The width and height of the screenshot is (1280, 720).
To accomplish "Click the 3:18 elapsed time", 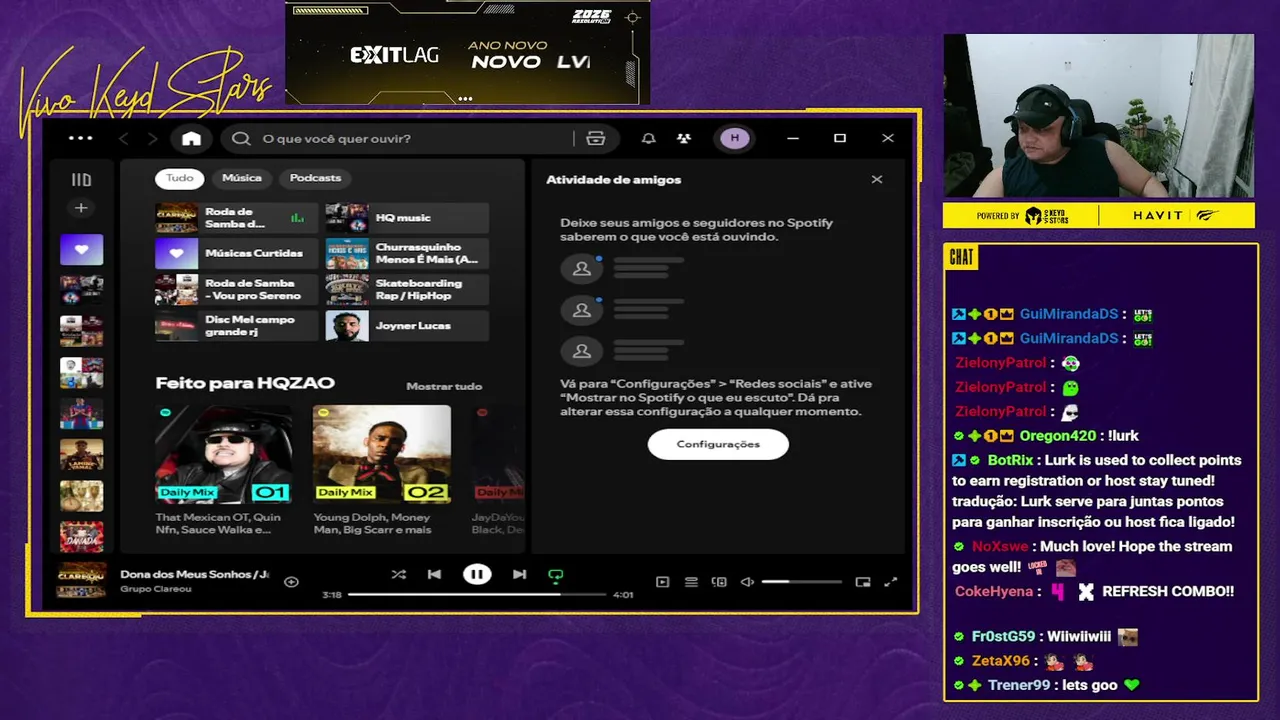I will pyautogui.click(x=332, y=595).
